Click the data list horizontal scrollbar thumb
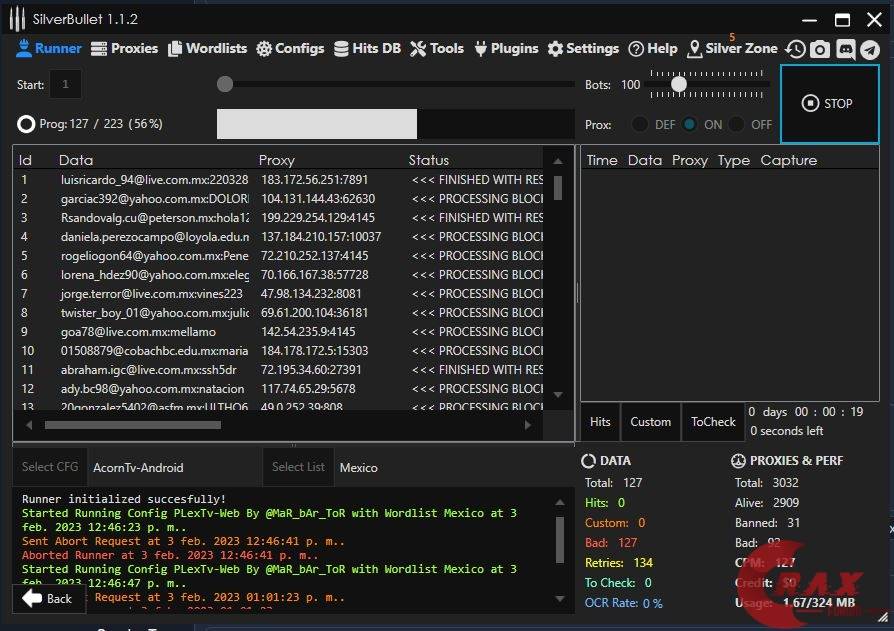This screenshot has width=894, height=631. tap(132, 425)
